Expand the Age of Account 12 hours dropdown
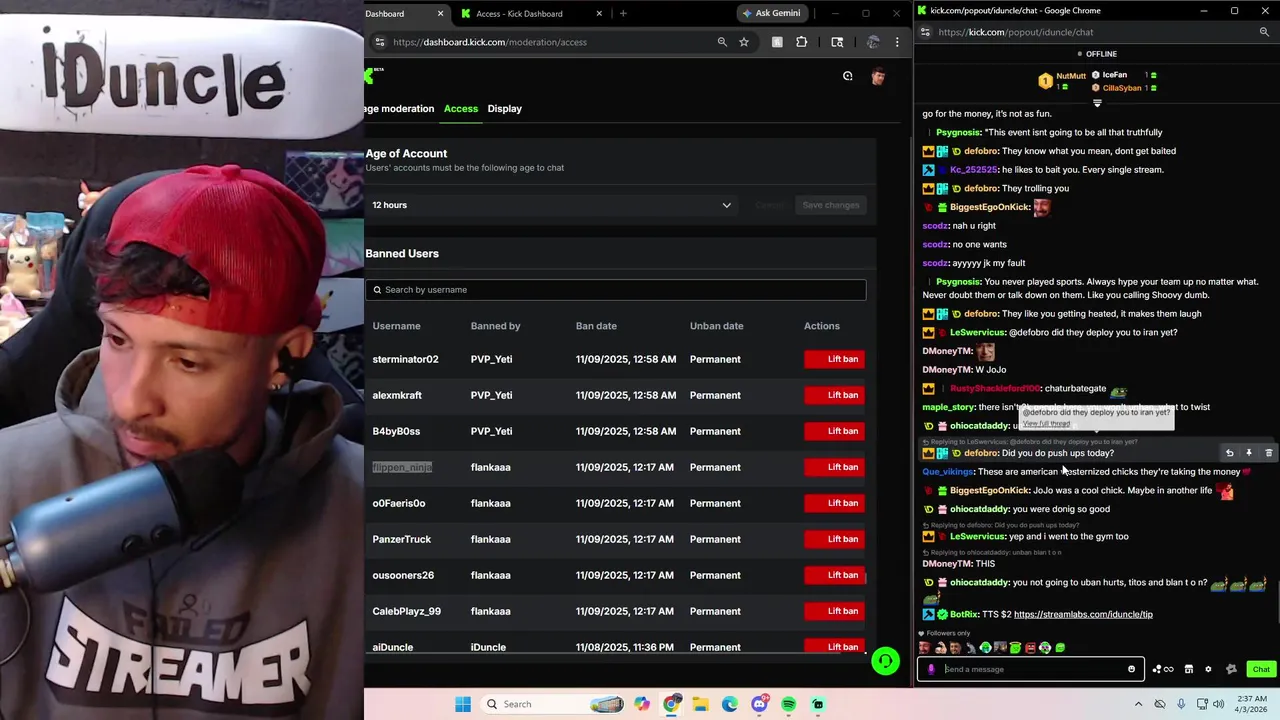The height and width of the screenshot is (720, 1280). pos(551,205)
